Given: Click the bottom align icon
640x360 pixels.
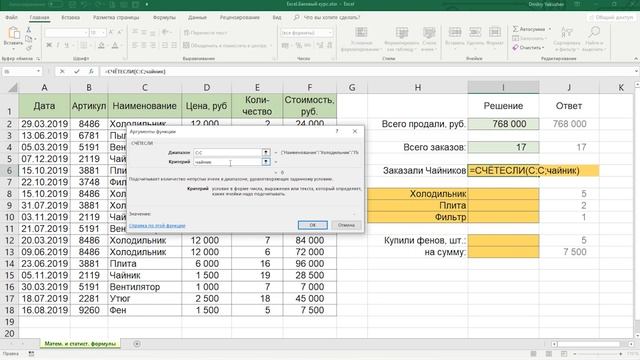Looking at the screenshot, I should pyautogui.click(x=153, y=32).
